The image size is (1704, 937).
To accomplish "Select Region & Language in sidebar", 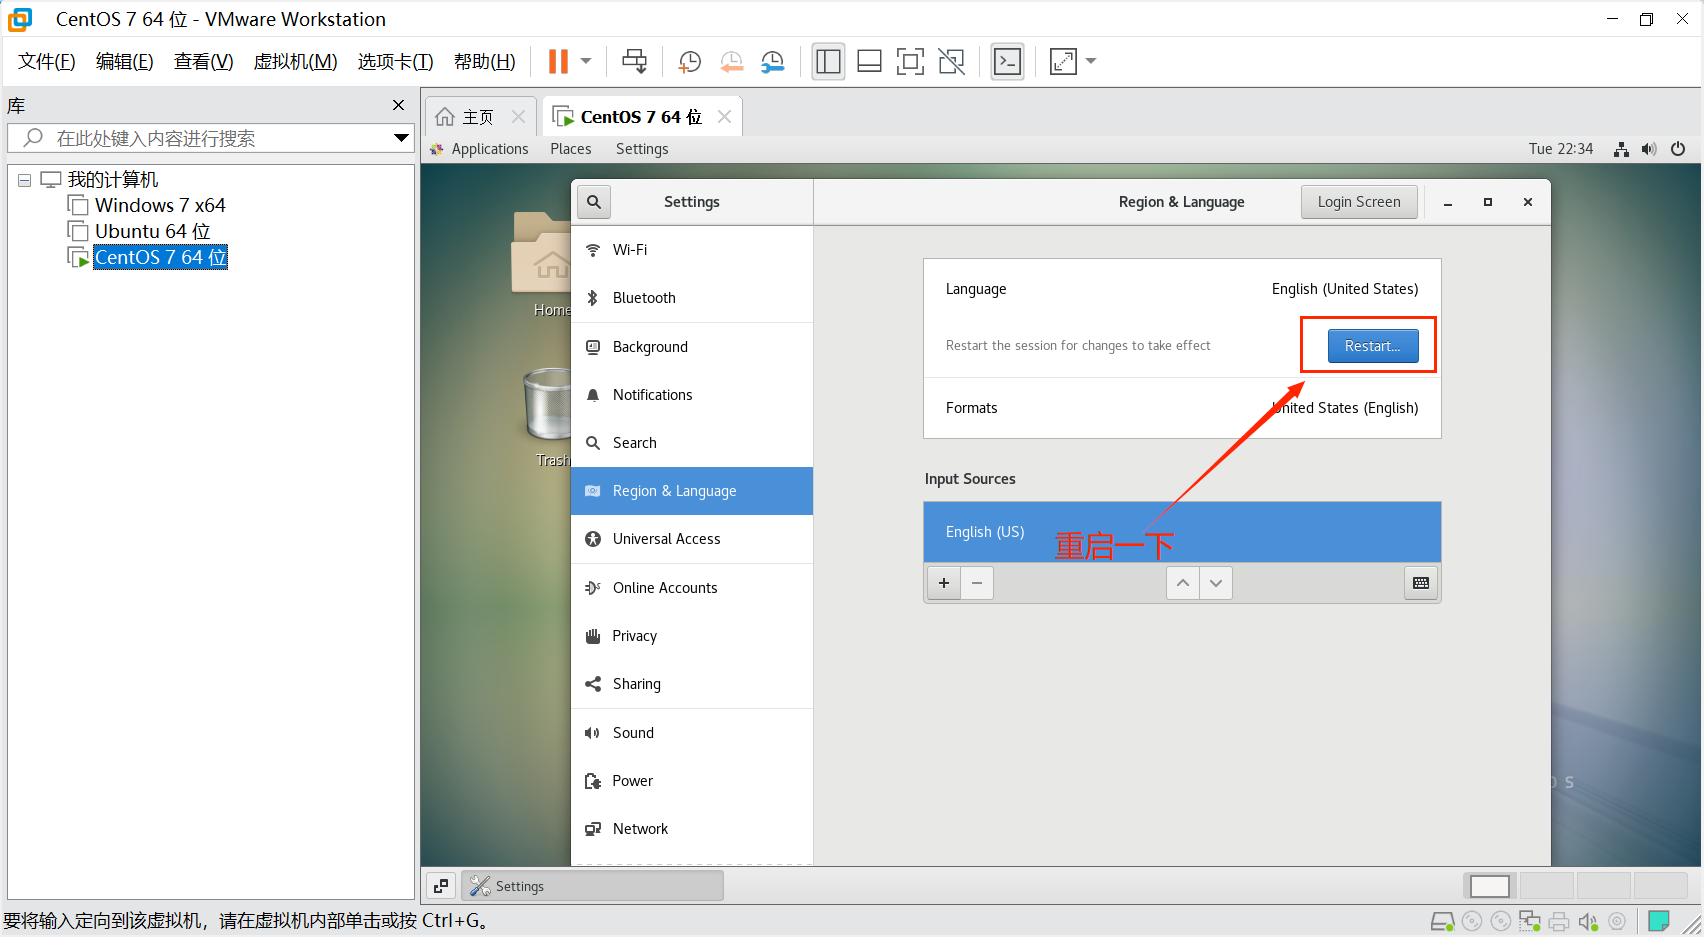I will tap(692, 491).
